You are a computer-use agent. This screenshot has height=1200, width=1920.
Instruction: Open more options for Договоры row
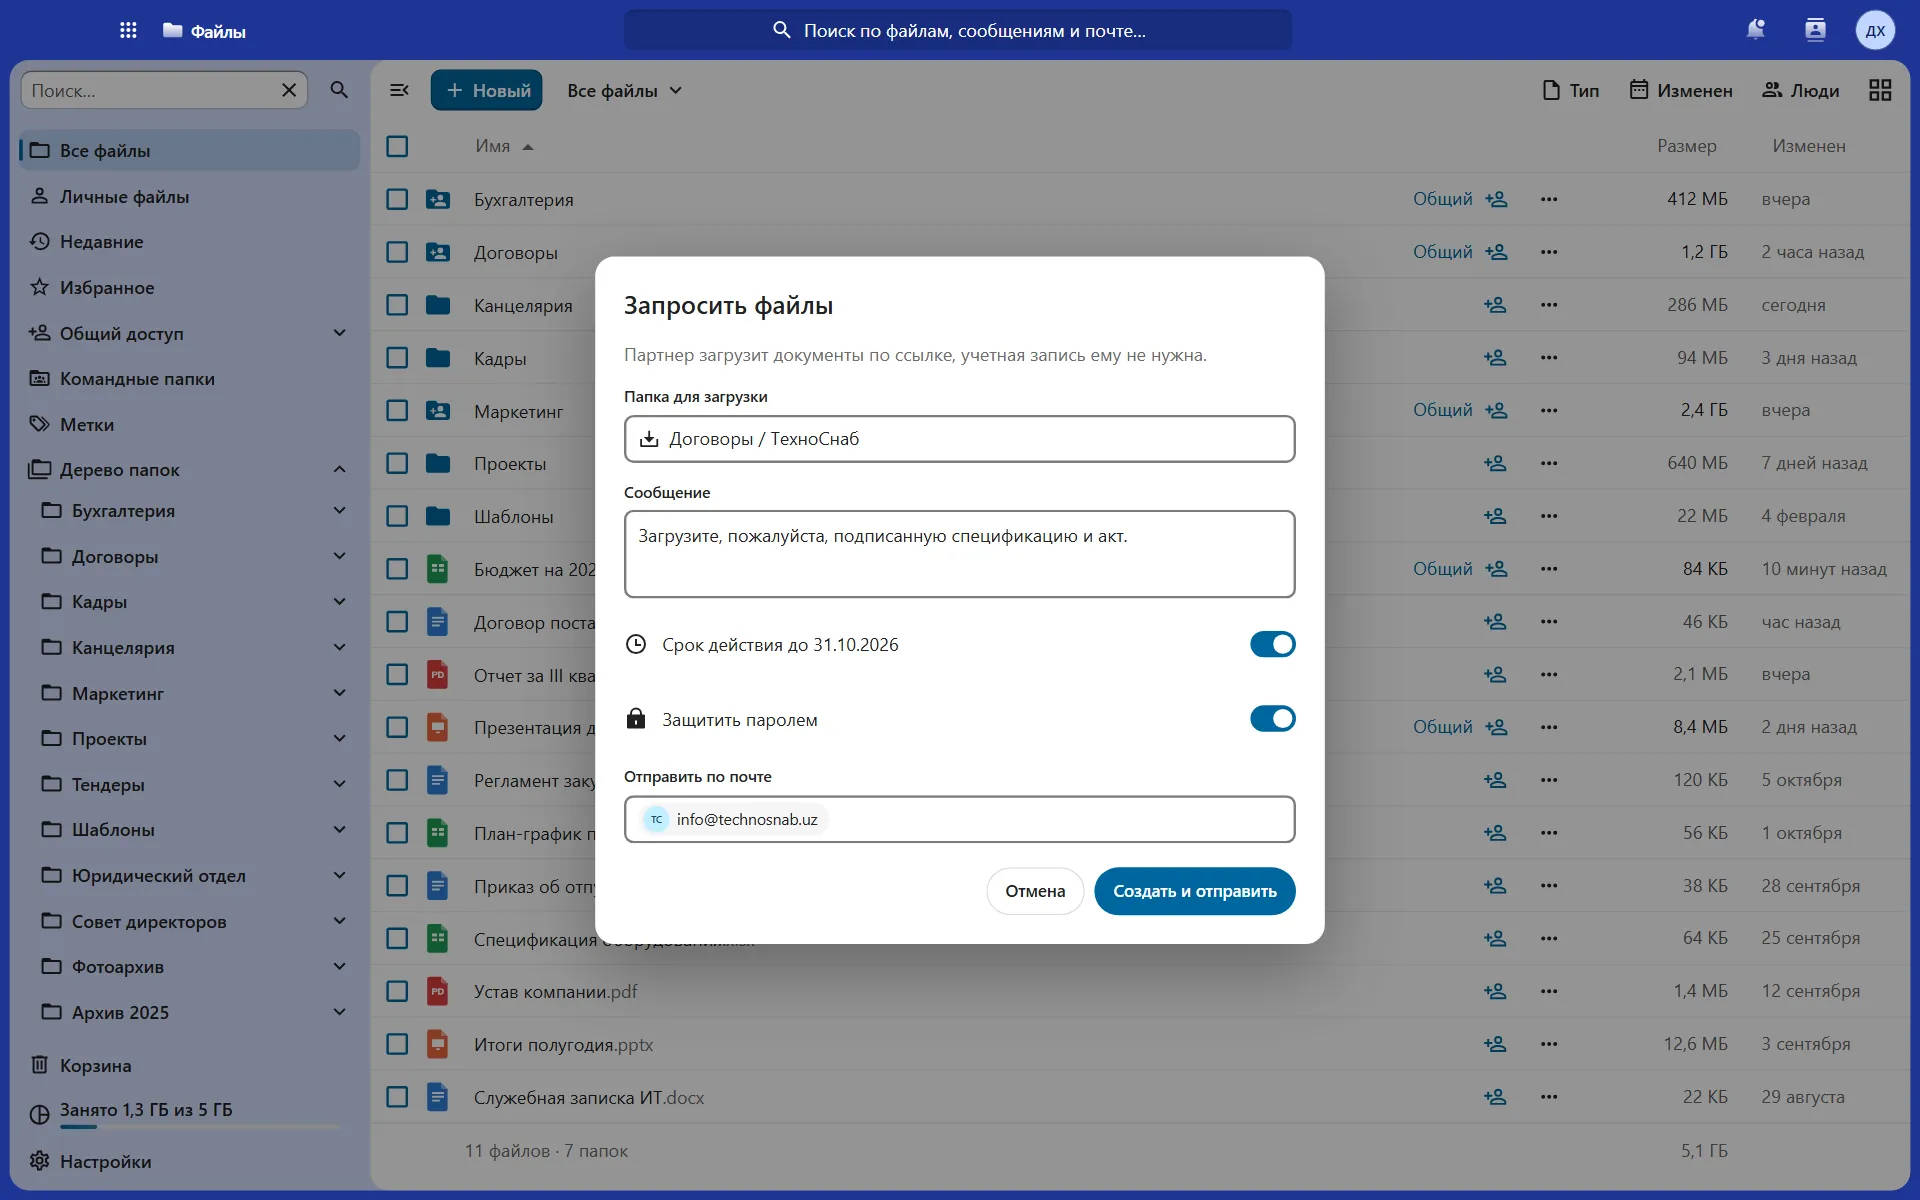tap(1549, 252)
